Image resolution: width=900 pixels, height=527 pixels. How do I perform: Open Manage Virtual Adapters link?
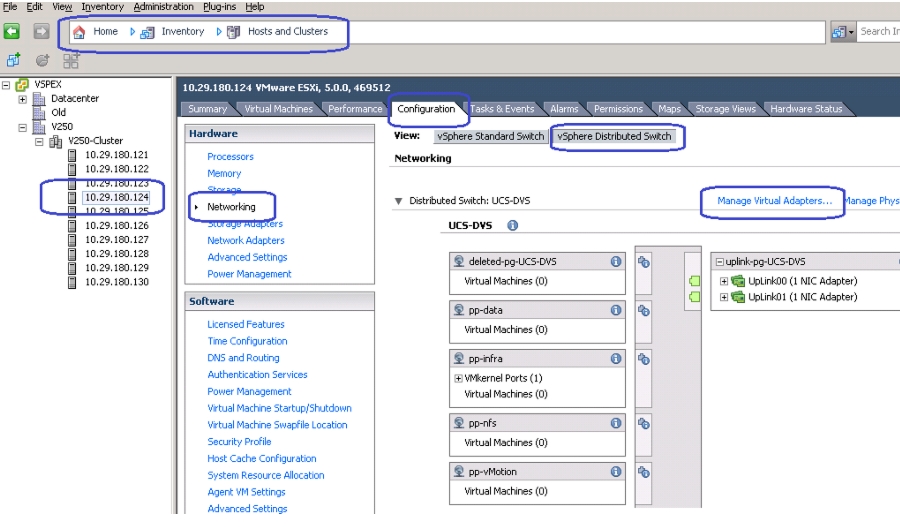click(774, 201)
